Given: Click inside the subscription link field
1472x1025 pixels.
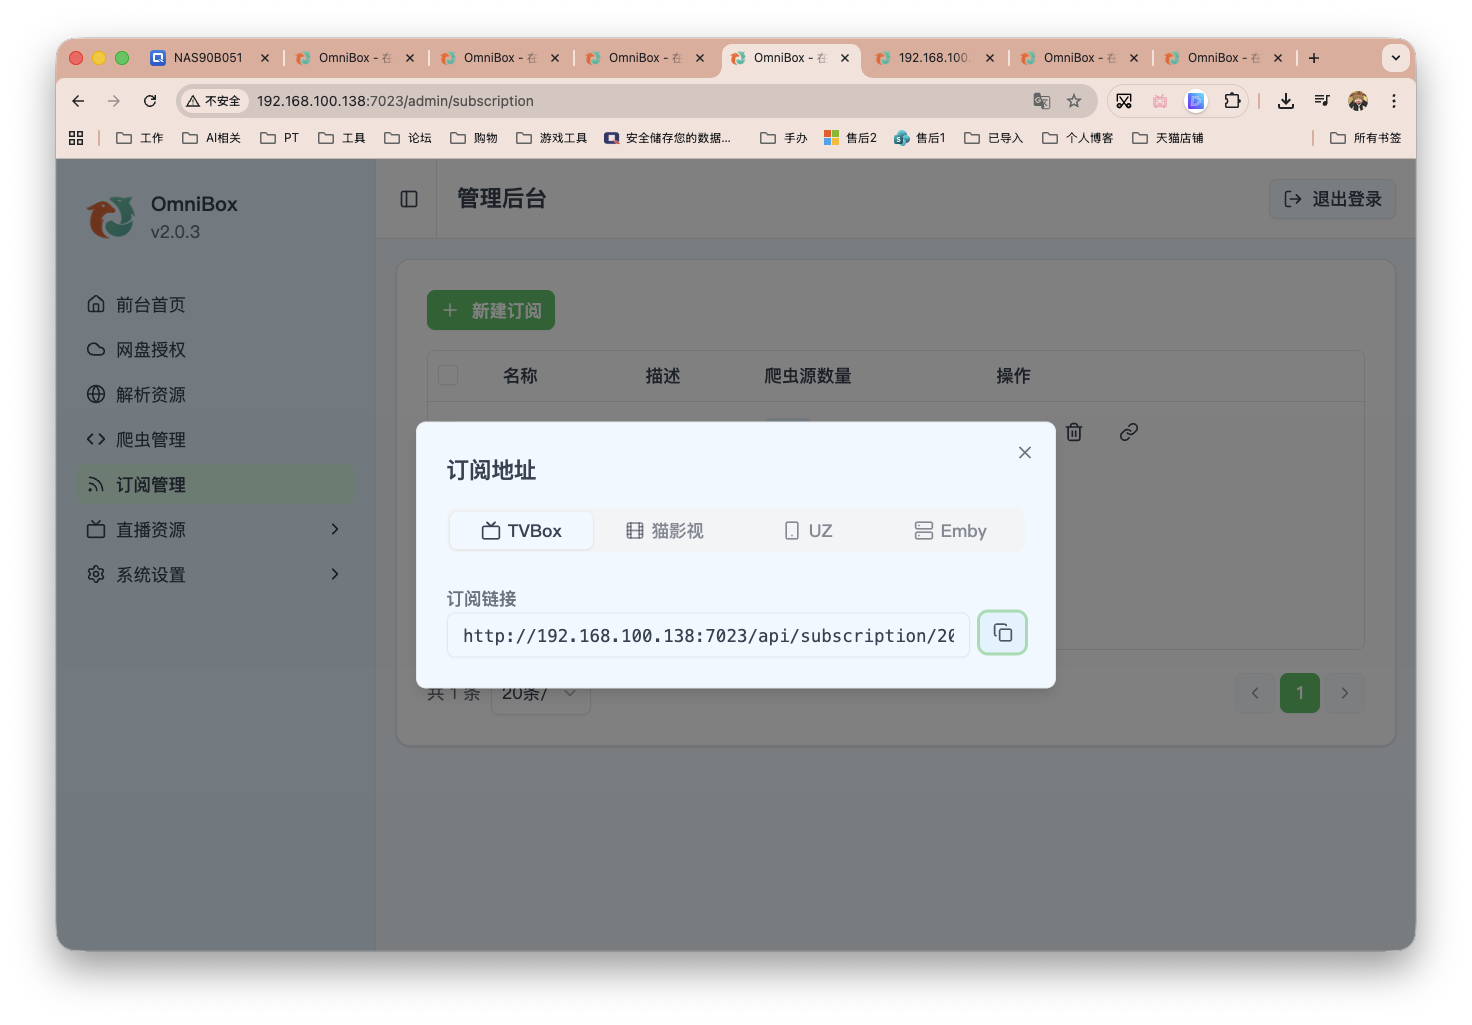Looking at the screenshot, I should [708, 634].
